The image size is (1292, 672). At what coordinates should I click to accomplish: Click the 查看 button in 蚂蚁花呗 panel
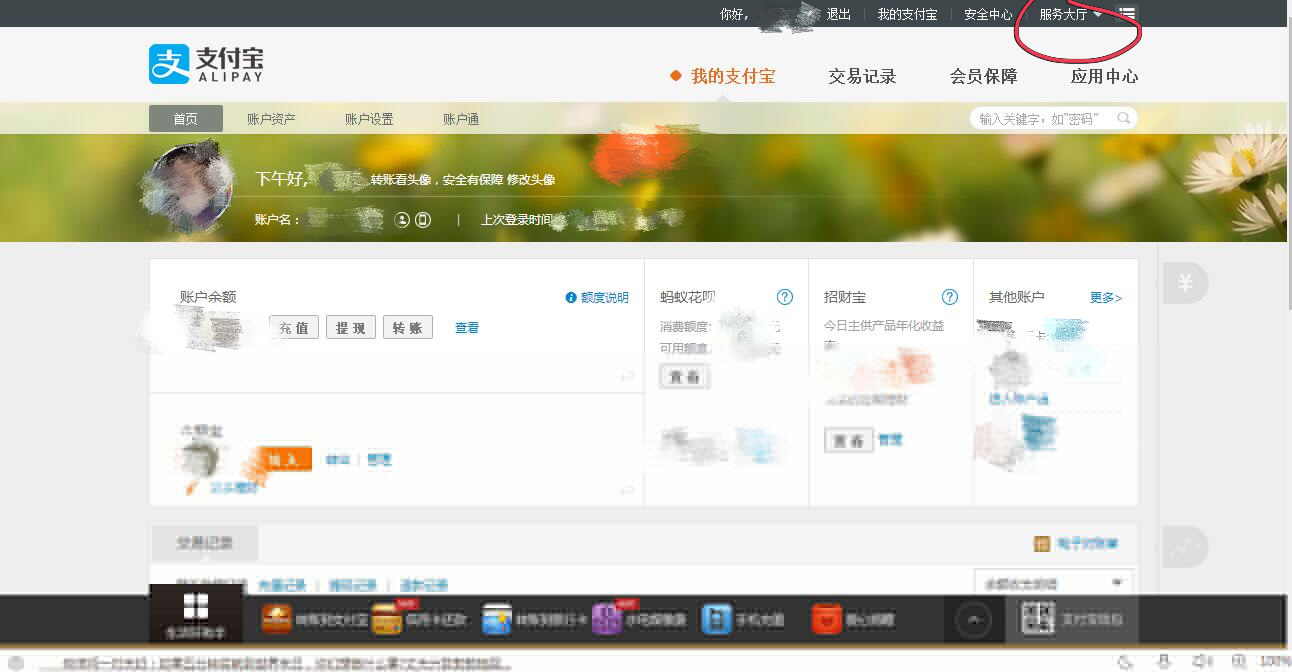[685, 377]
